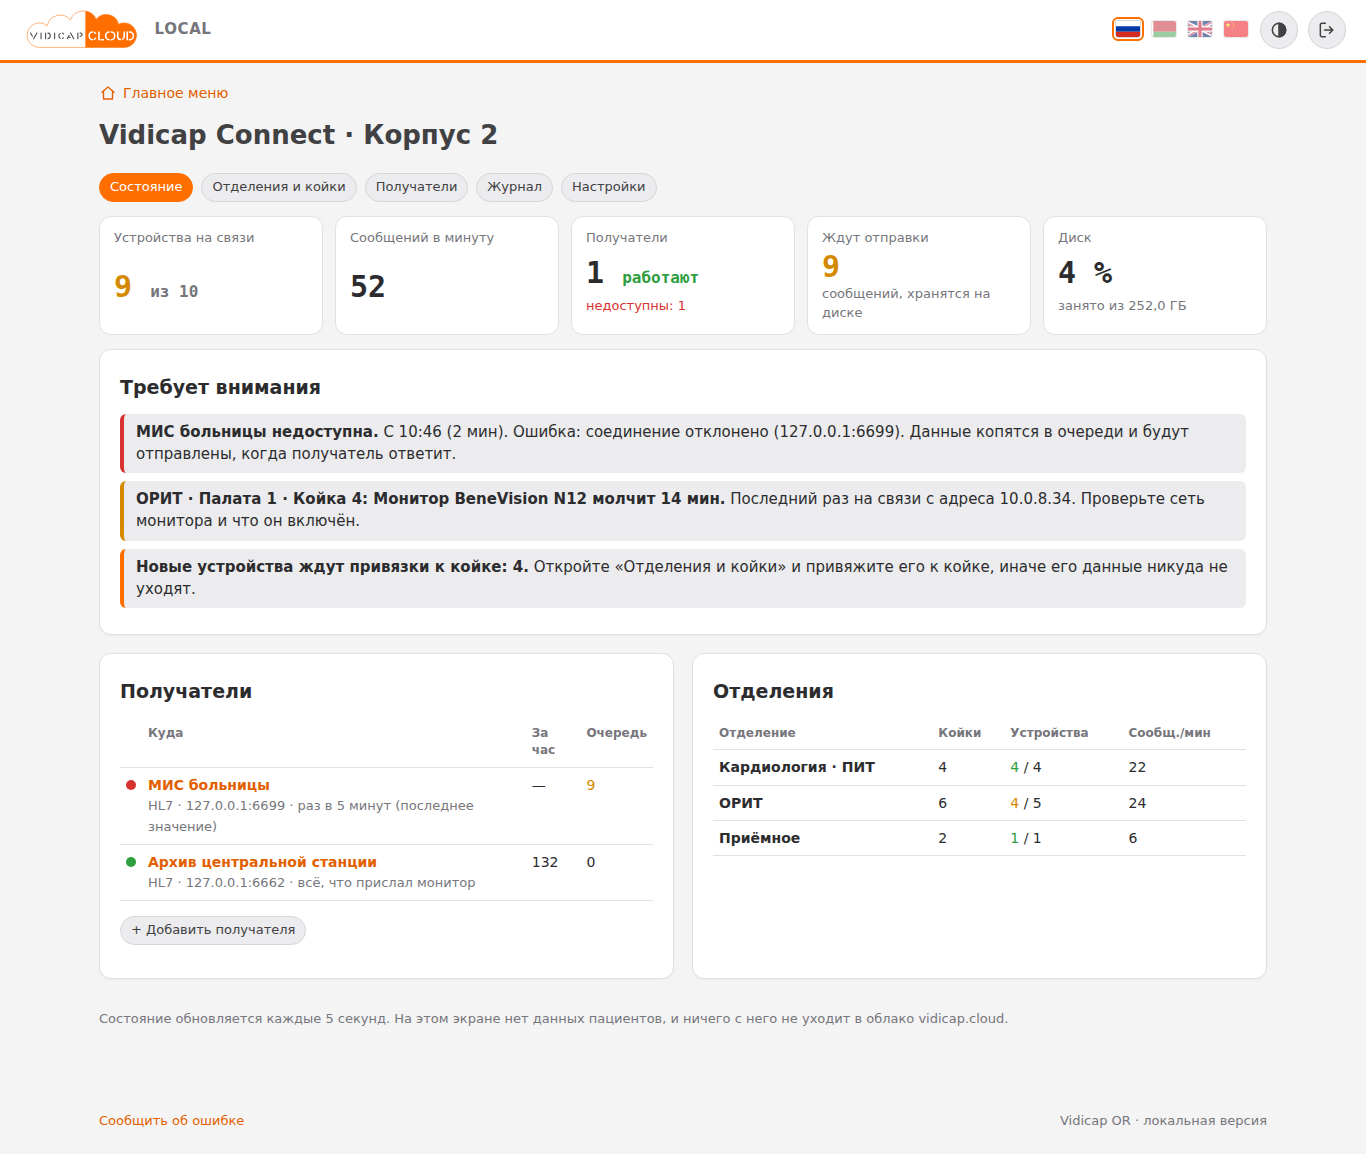
Task: Click the Vidicap Cloud logo
Action: click(82, 30)
